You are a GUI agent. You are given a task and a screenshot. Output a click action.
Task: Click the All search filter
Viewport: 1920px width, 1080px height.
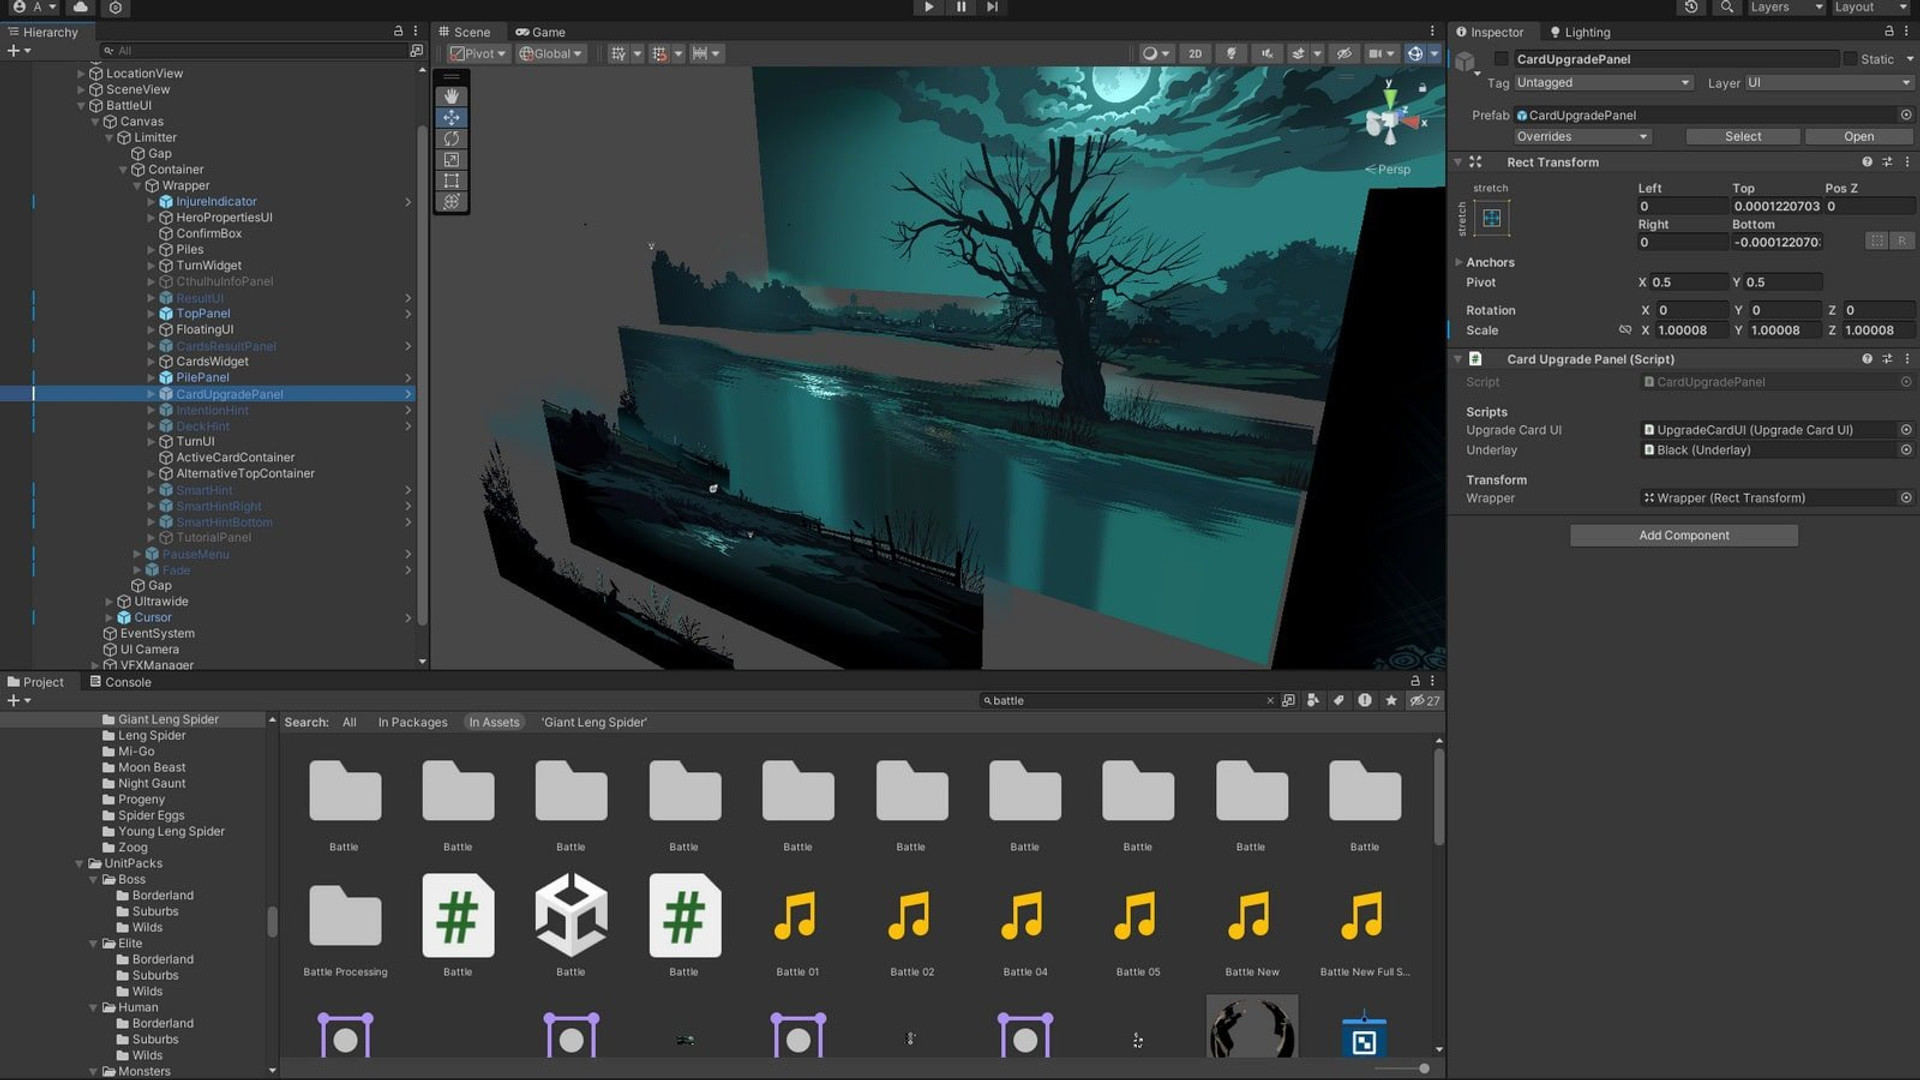click(x=349, y=722)
